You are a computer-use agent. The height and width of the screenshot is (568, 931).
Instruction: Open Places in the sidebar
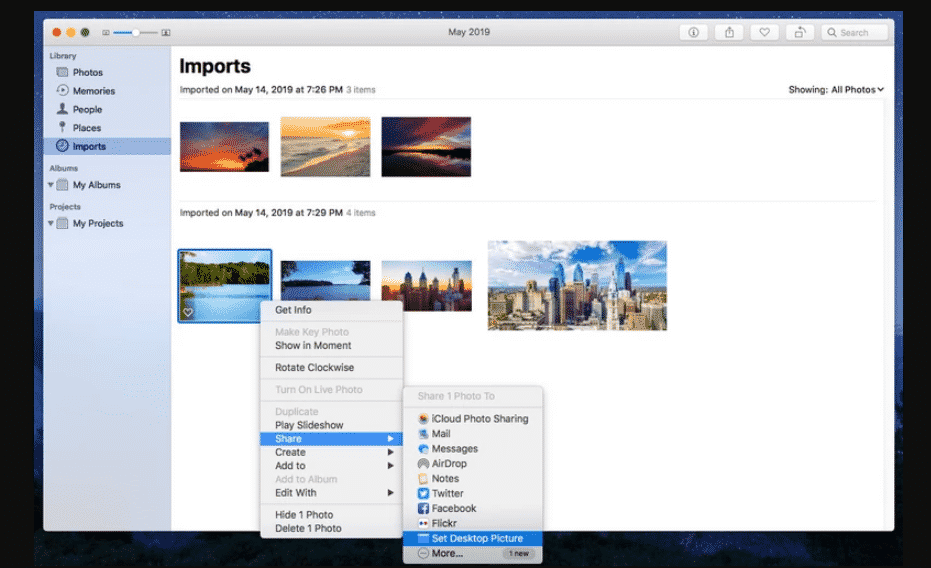[x=86, y=128]
